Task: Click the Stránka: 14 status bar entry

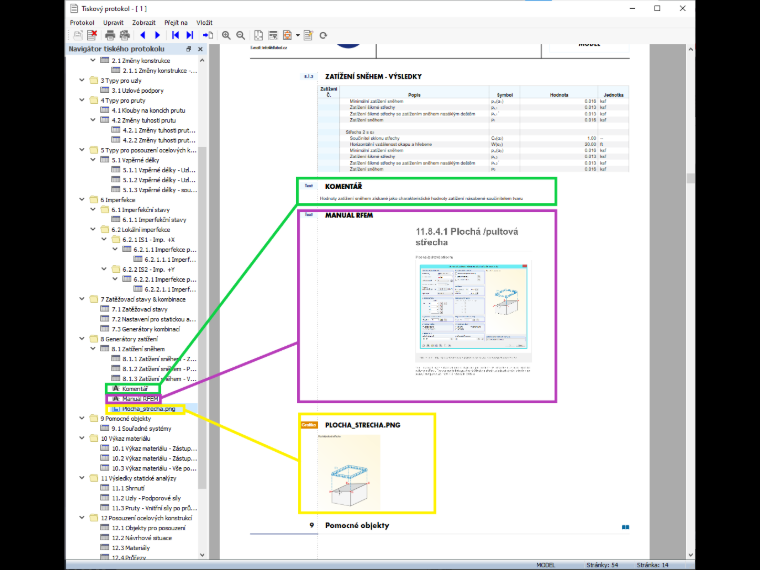Action: click(x=652, y=565)
